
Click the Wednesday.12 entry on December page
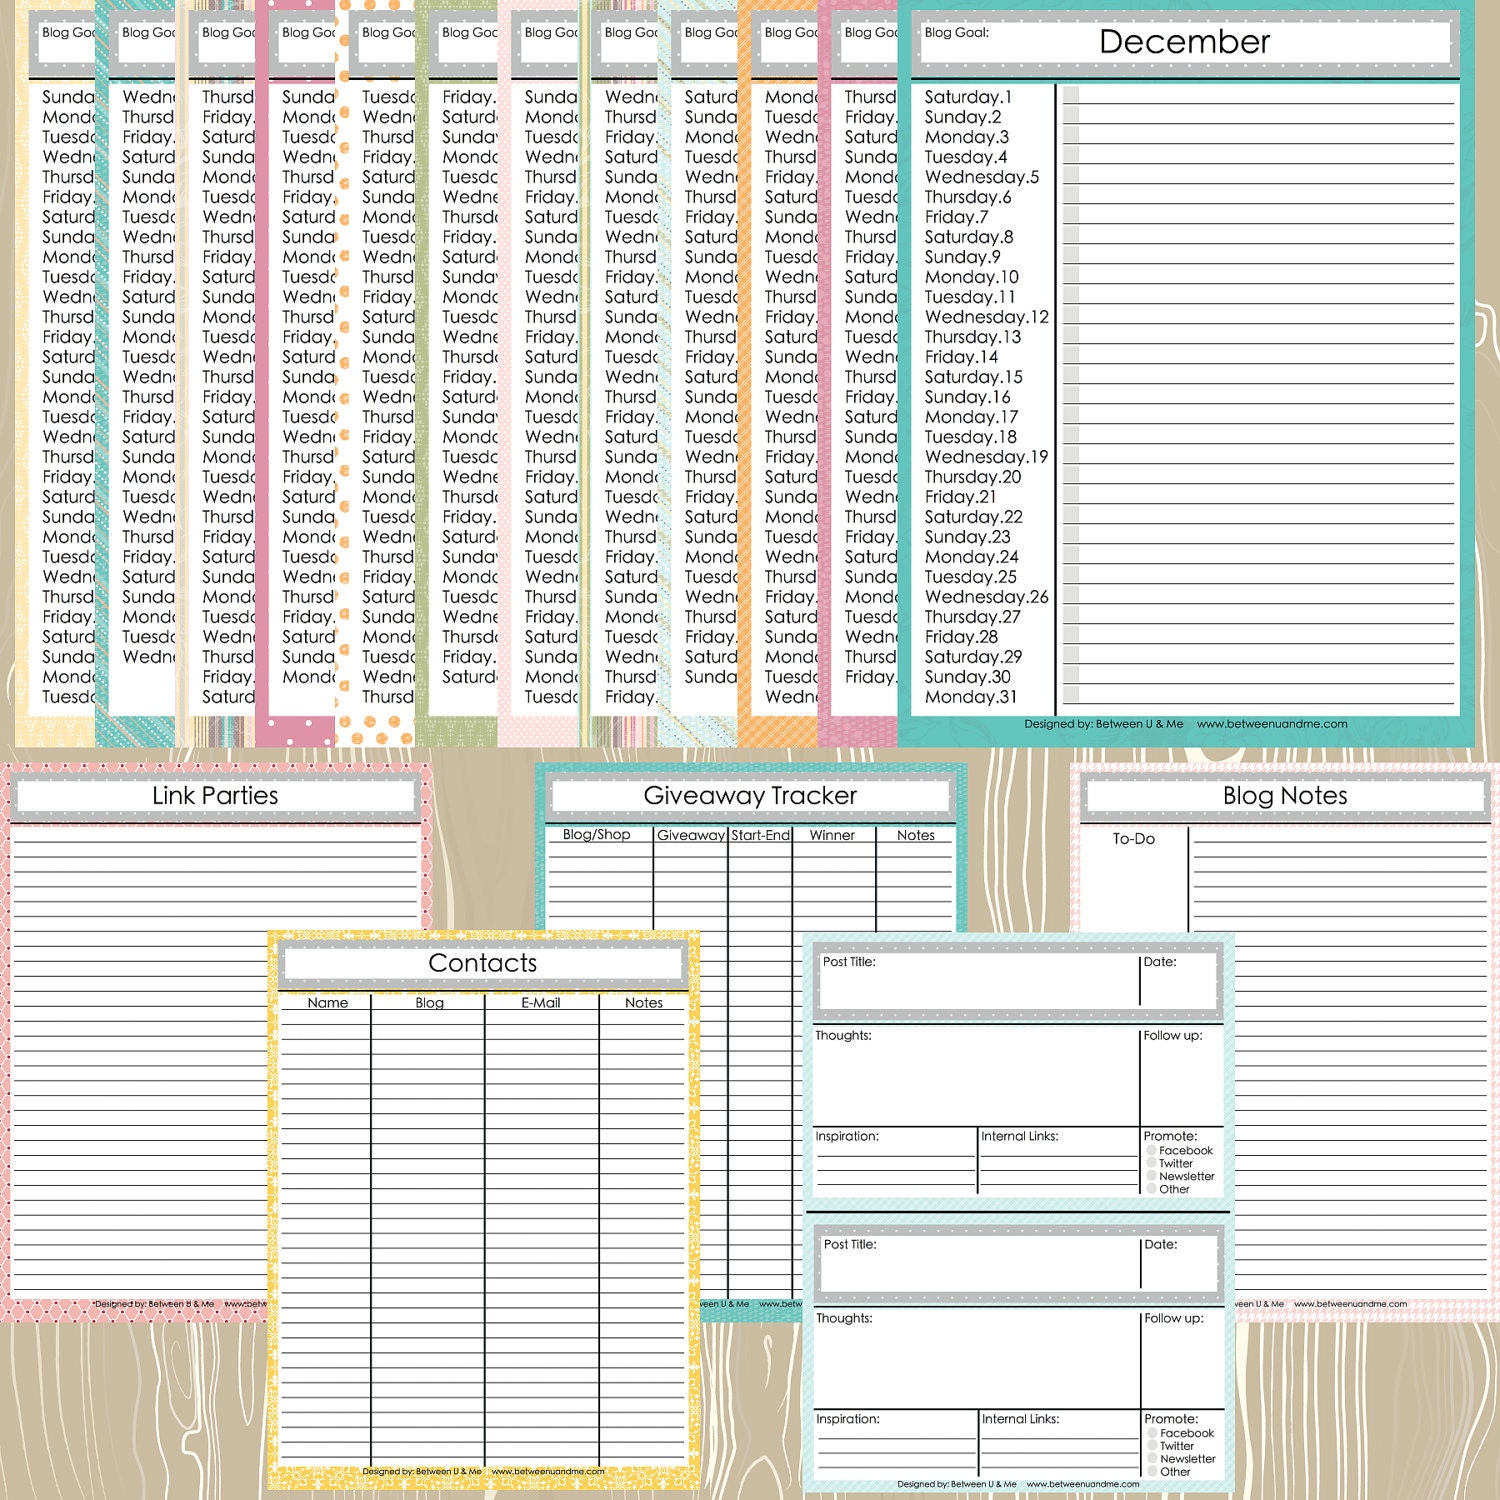tap(987, 317)
